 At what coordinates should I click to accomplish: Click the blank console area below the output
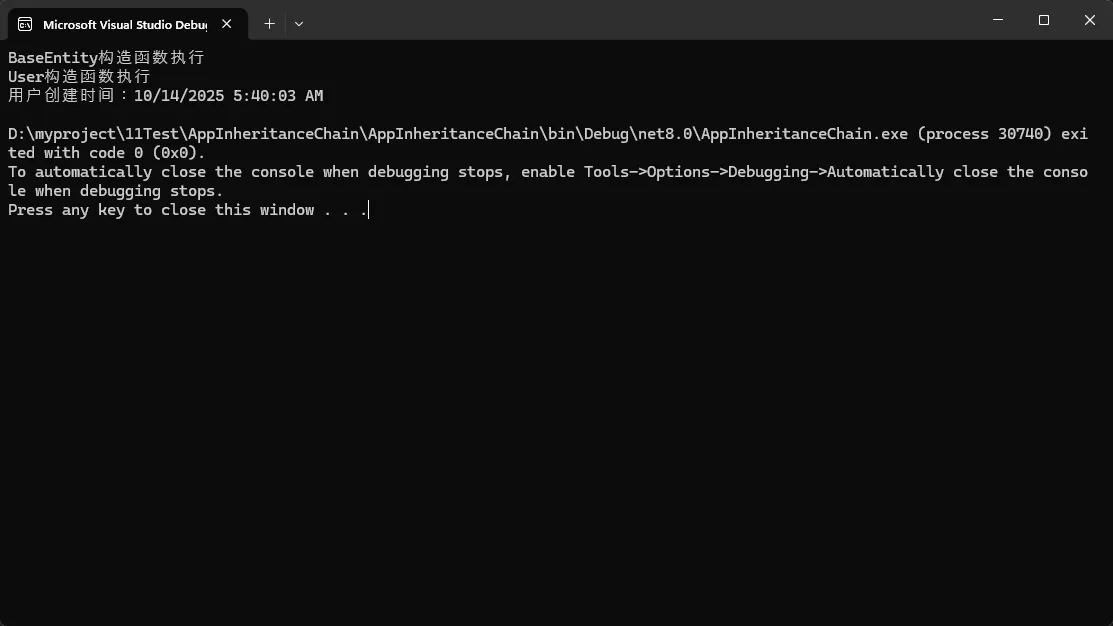[x=556, y=420]
